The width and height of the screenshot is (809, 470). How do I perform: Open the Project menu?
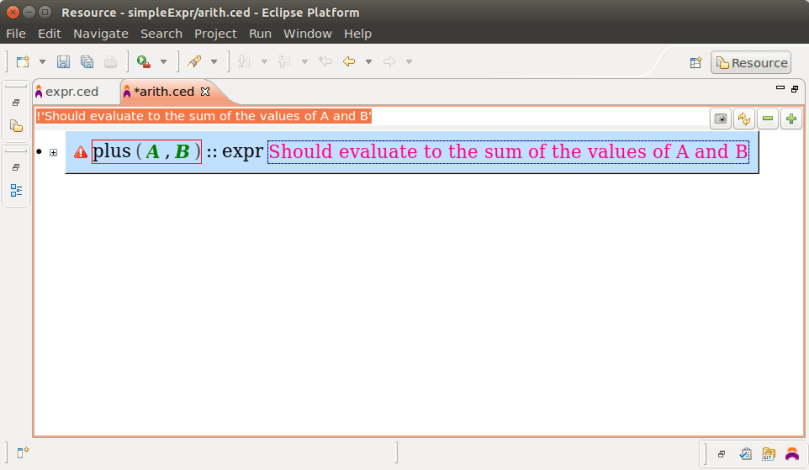(x=215, y=33)
